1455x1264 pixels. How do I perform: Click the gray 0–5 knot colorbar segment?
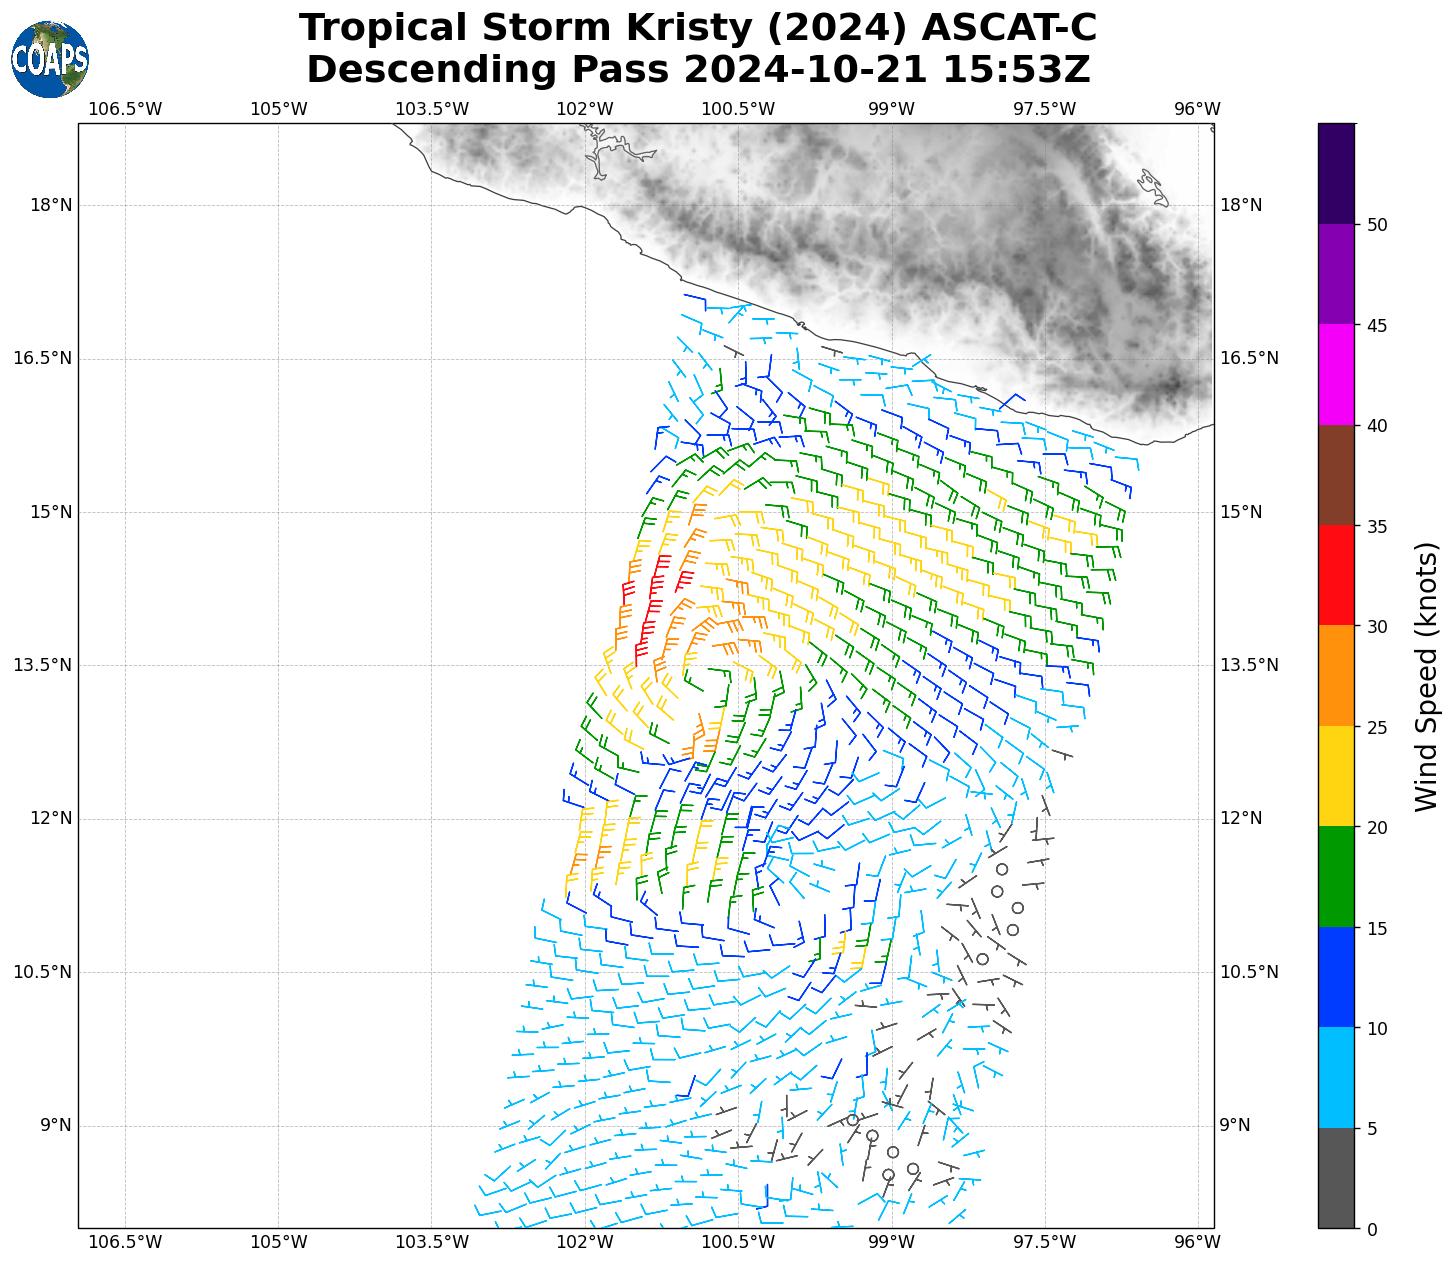pyautogui.click(x=1336, y=1178)
